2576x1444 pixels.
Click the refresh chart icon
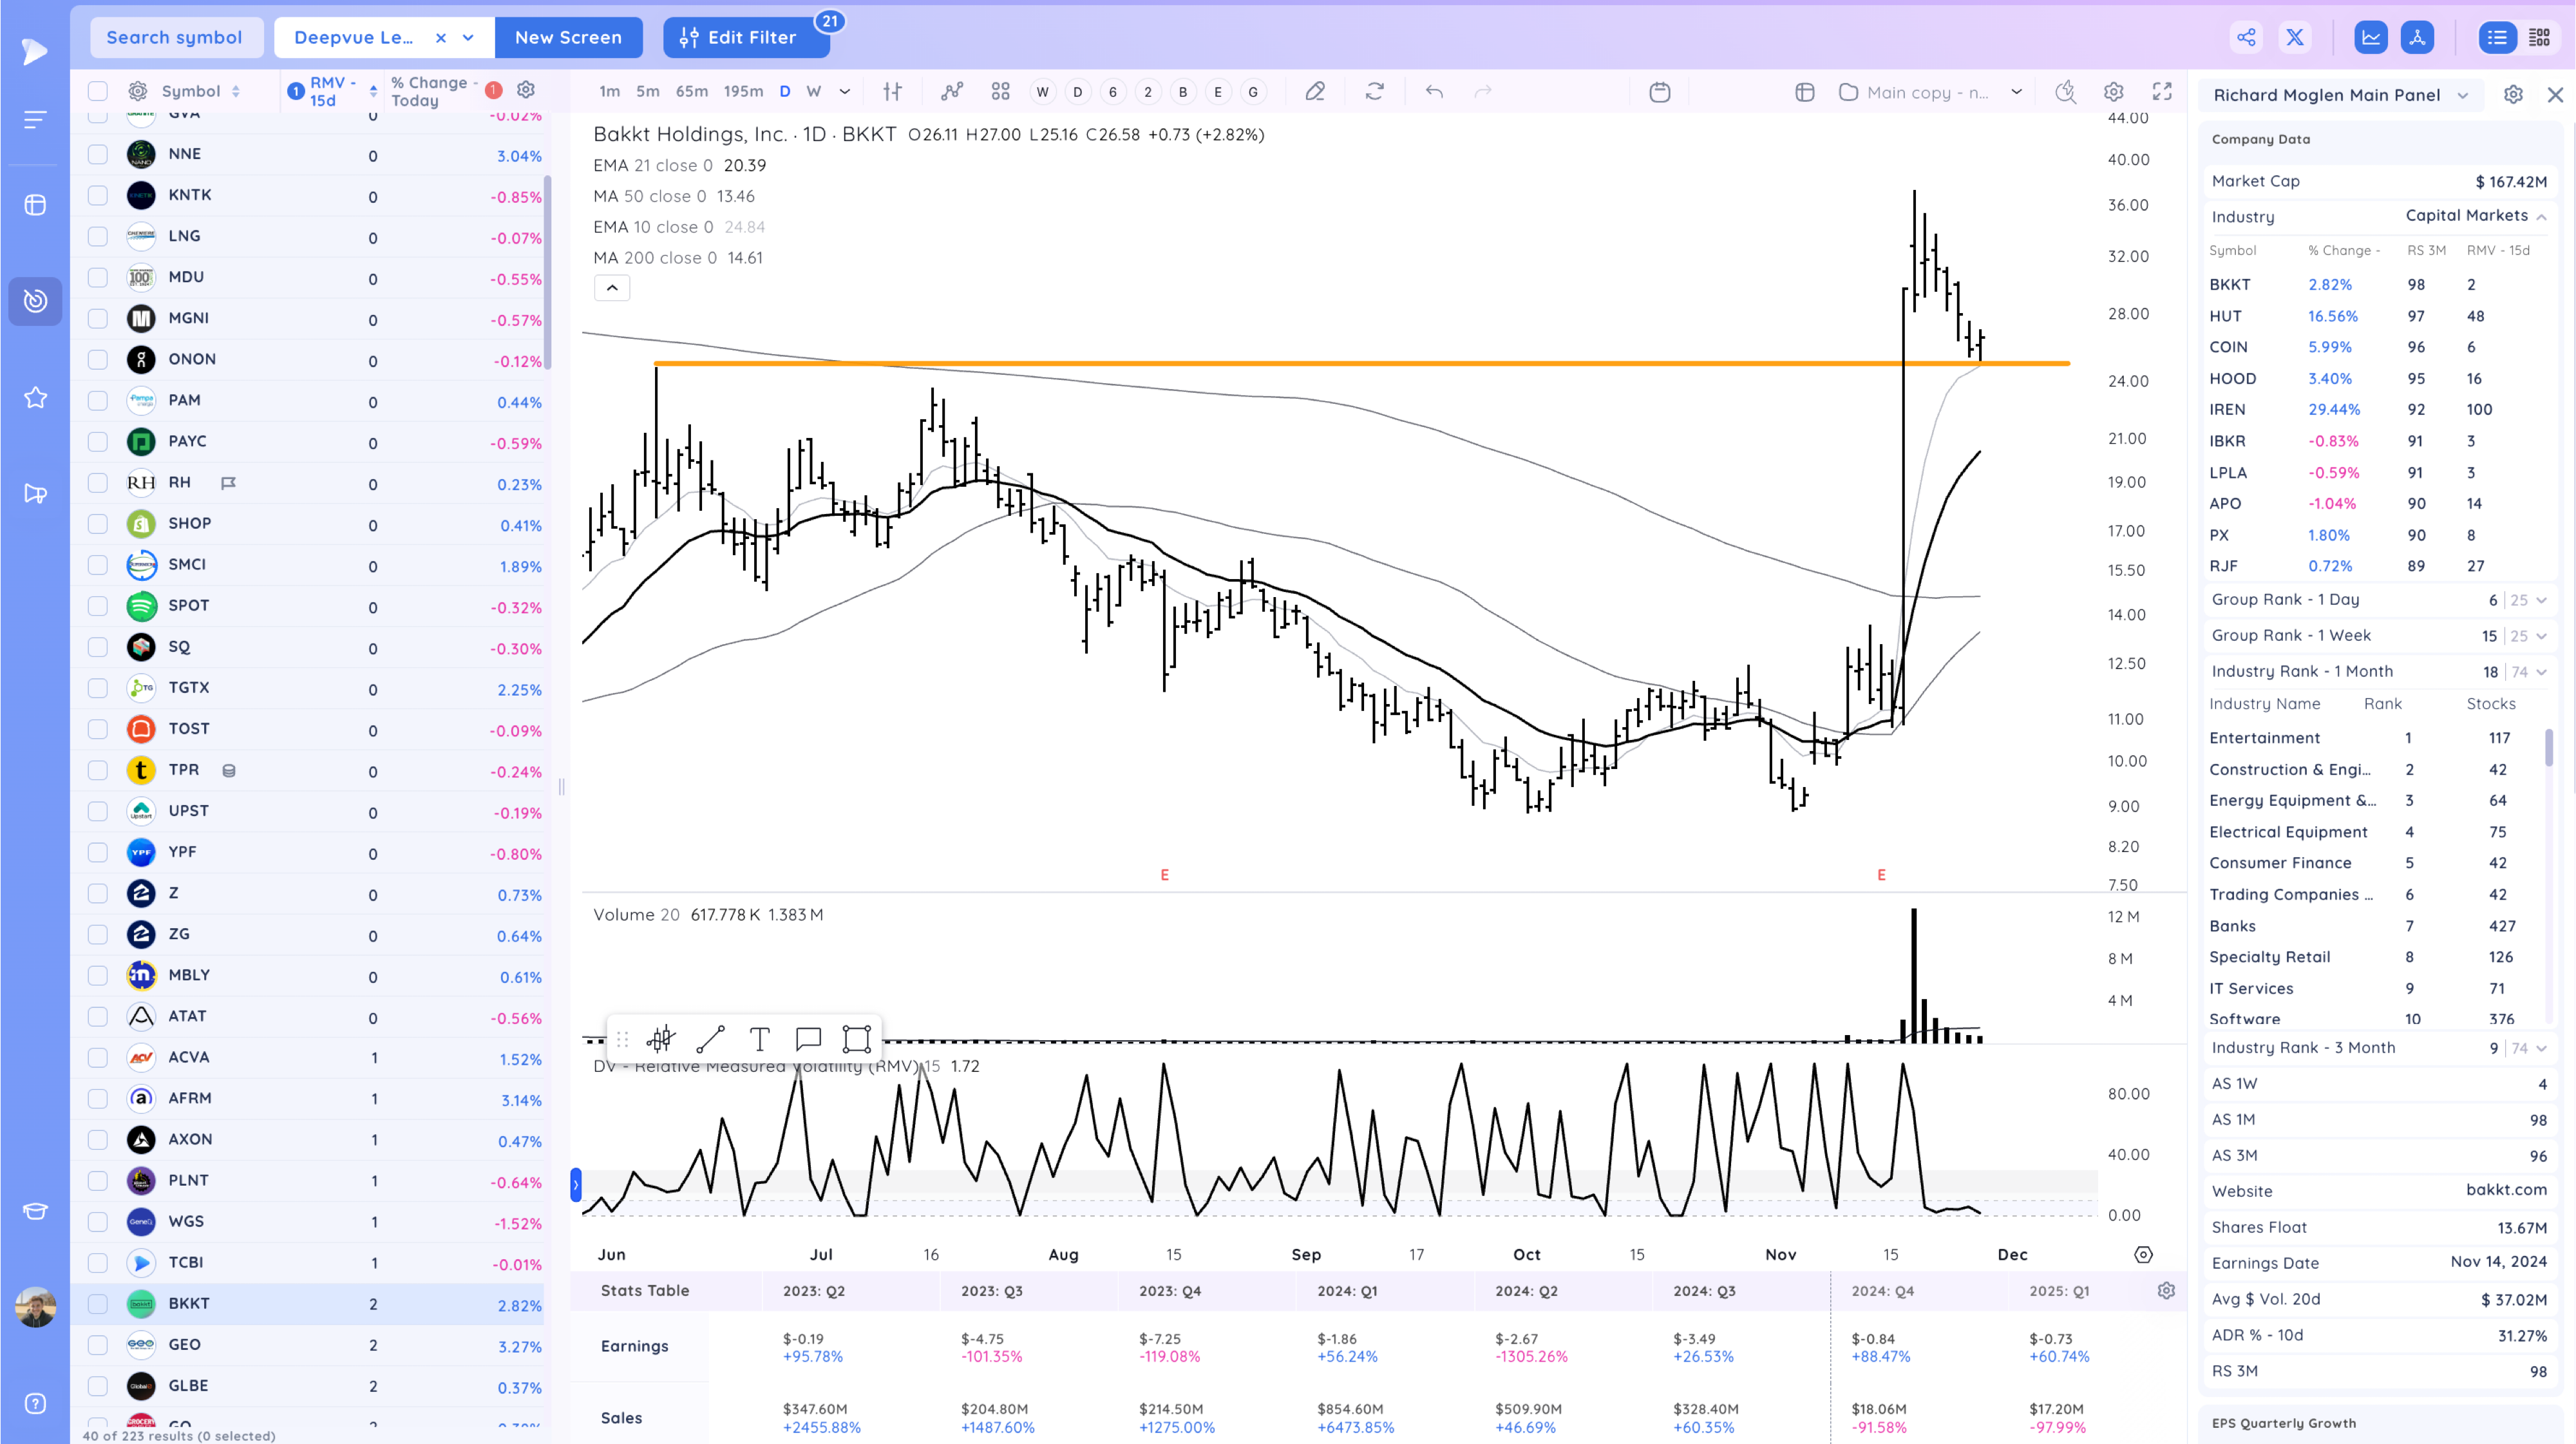point(1375,92)
